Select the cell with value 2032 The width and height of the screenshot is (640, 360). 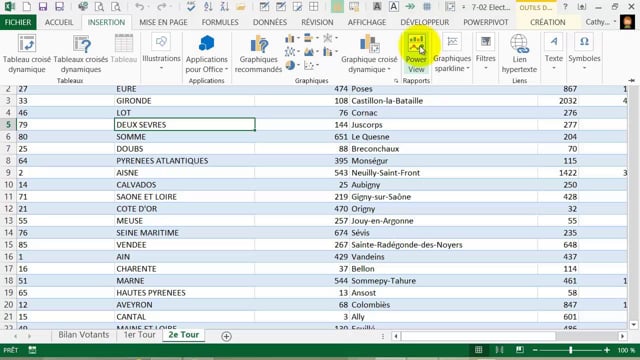click(x=558, y=101)
